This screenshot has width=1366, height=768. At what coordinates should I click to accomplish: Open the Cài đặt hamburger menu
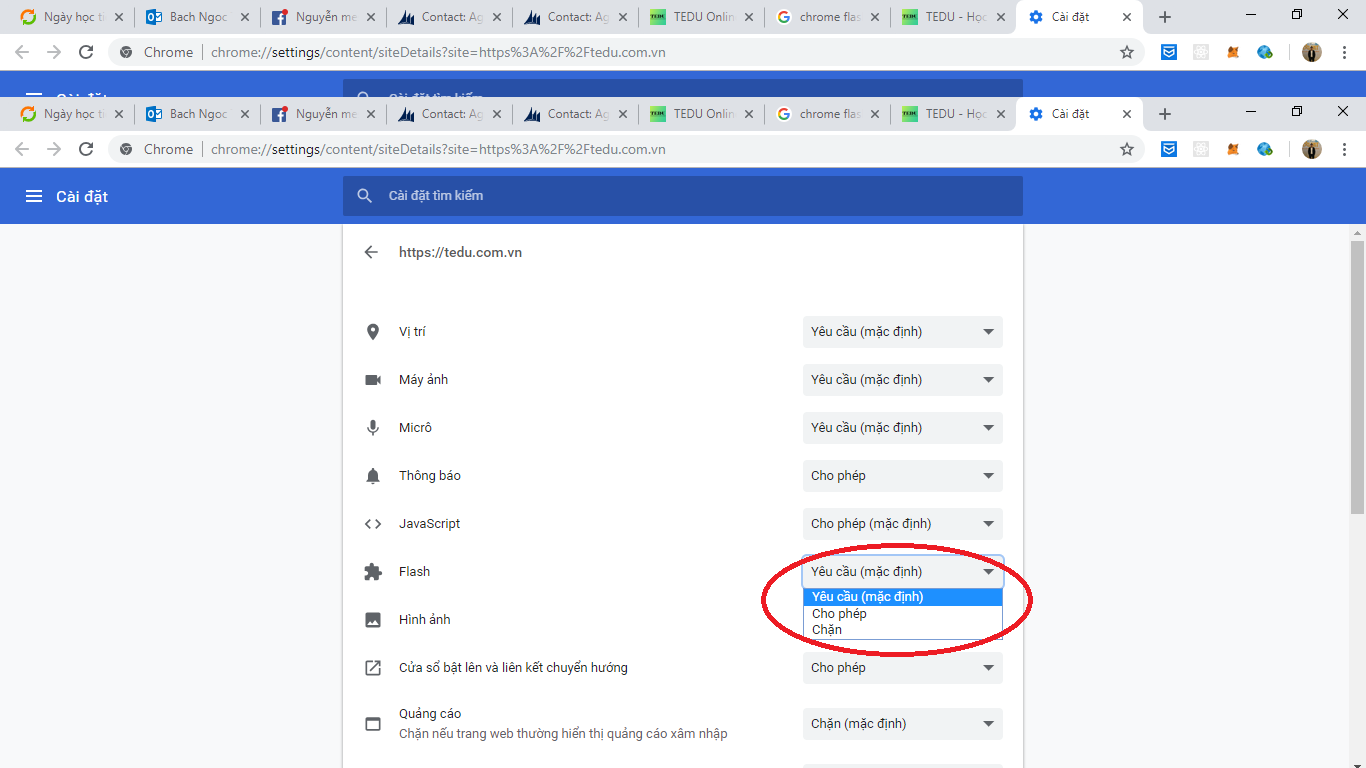click(34, 196)
